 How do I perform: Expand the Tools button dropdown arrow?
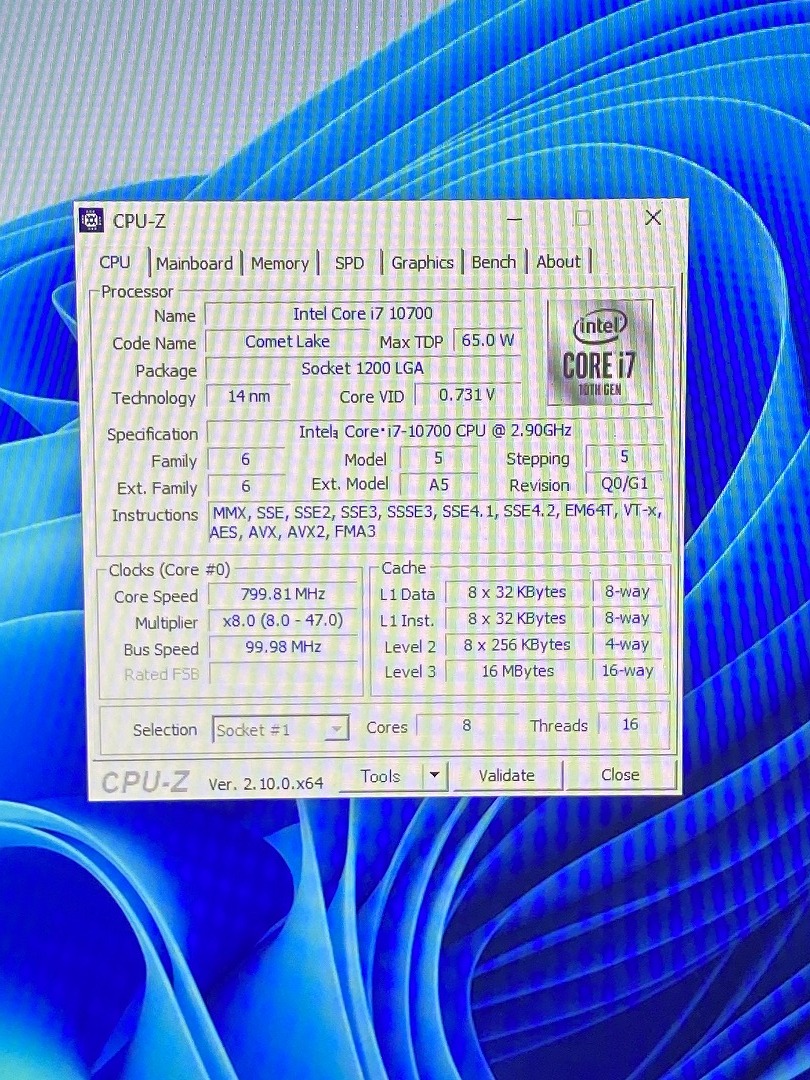(x=435, y=775)
